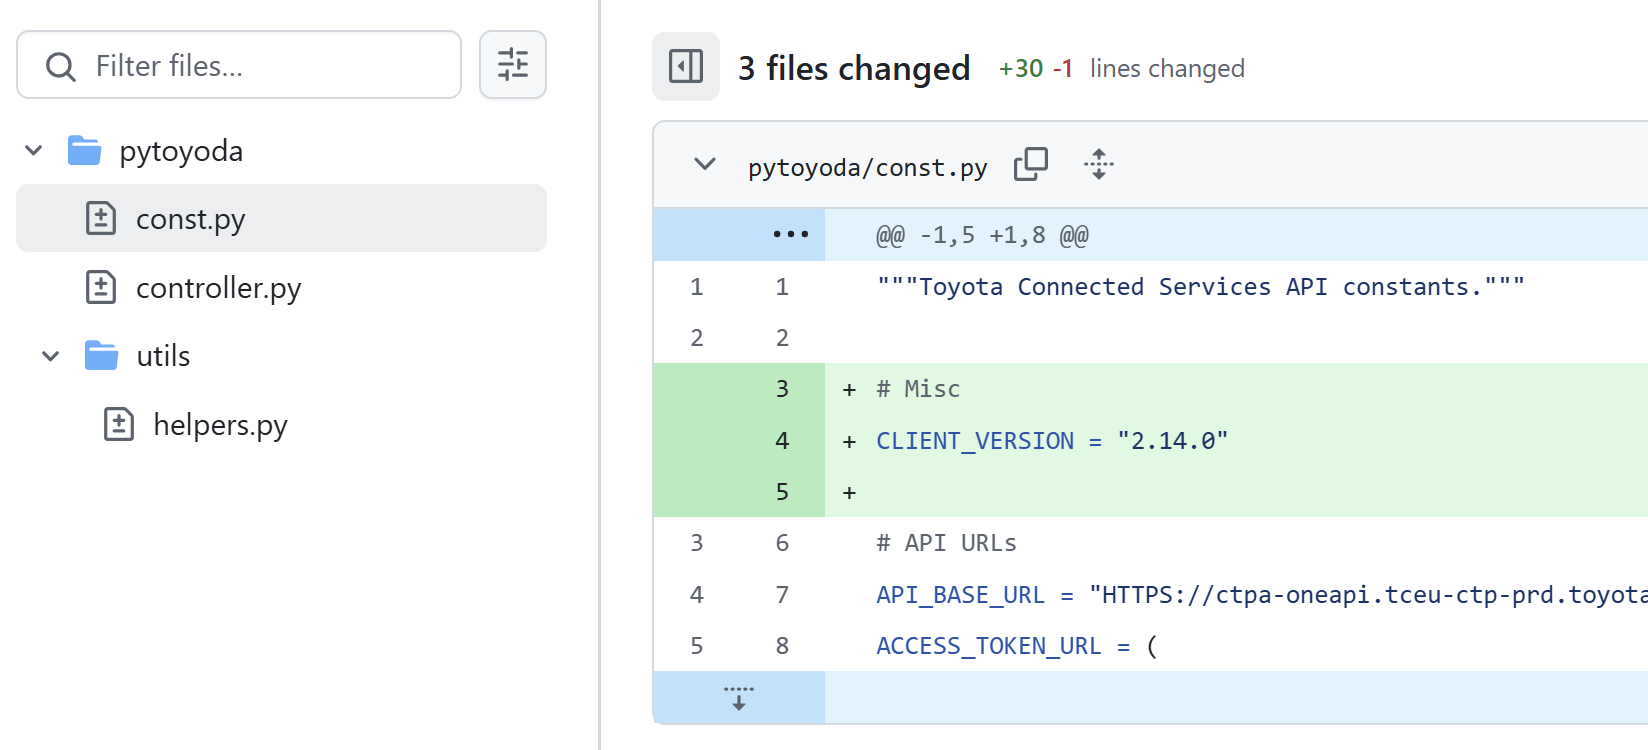The height and width of the screenshot is (750, 1648).
Task: Collapse the const.py file diff
Action: pyautogui.click(x=705, y=164)
